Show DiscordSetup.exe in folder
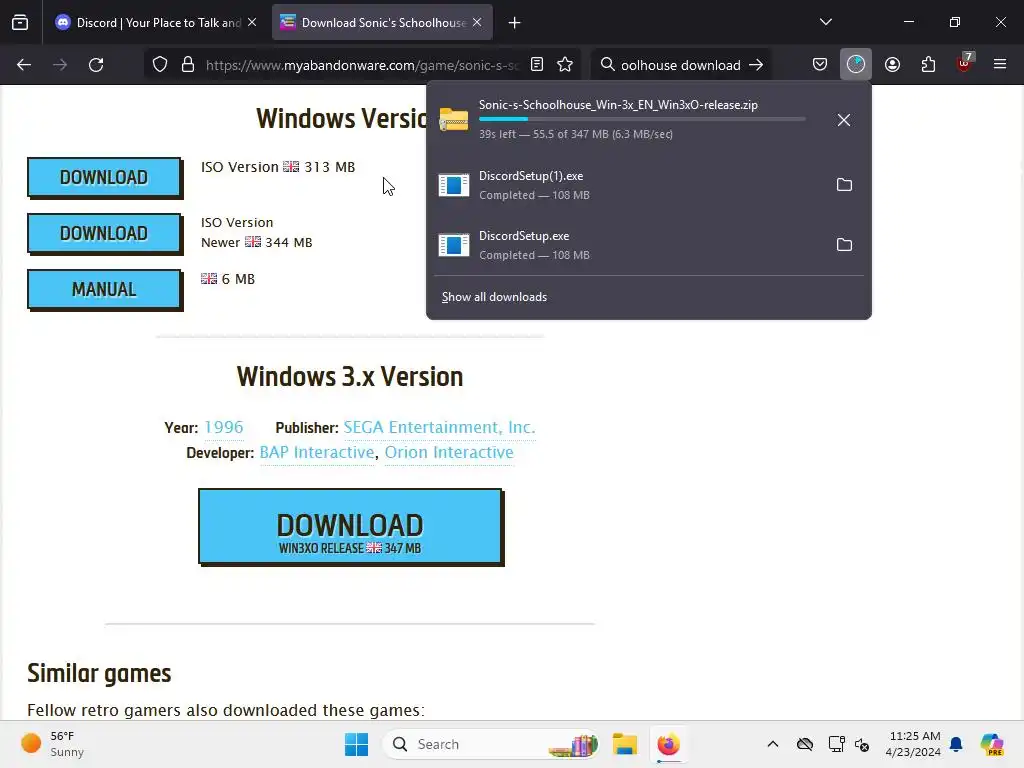1024x768 pixels. pos(844,245)
